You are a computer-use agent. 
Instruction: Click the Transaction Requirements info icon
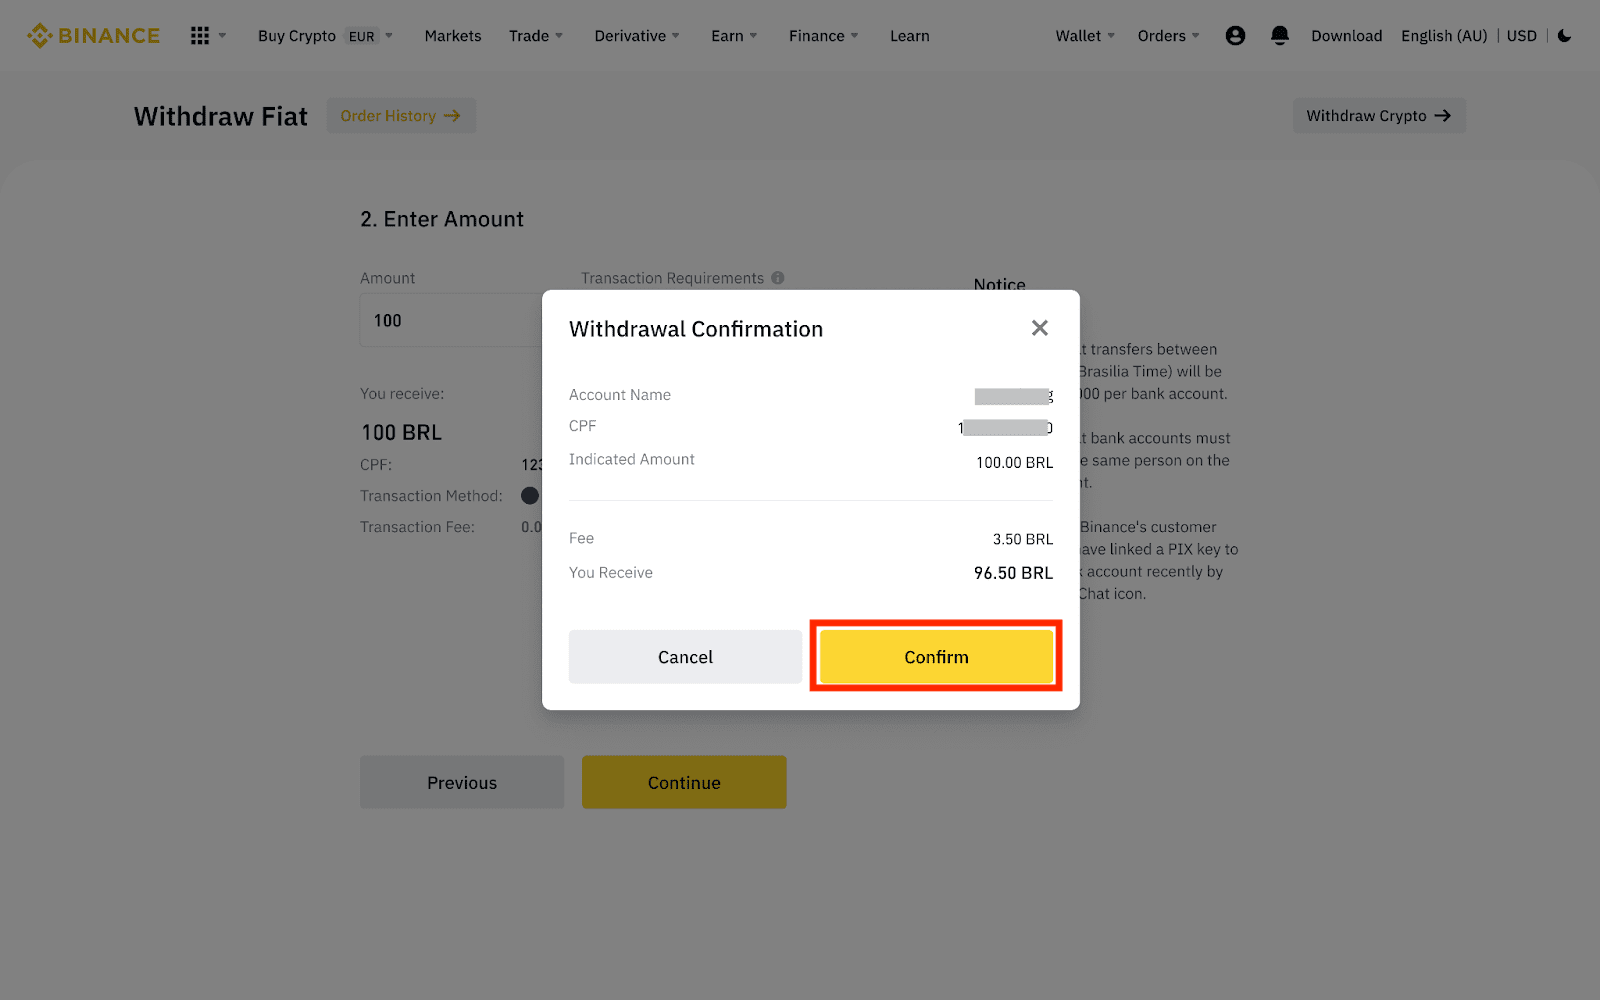point(778,278)
